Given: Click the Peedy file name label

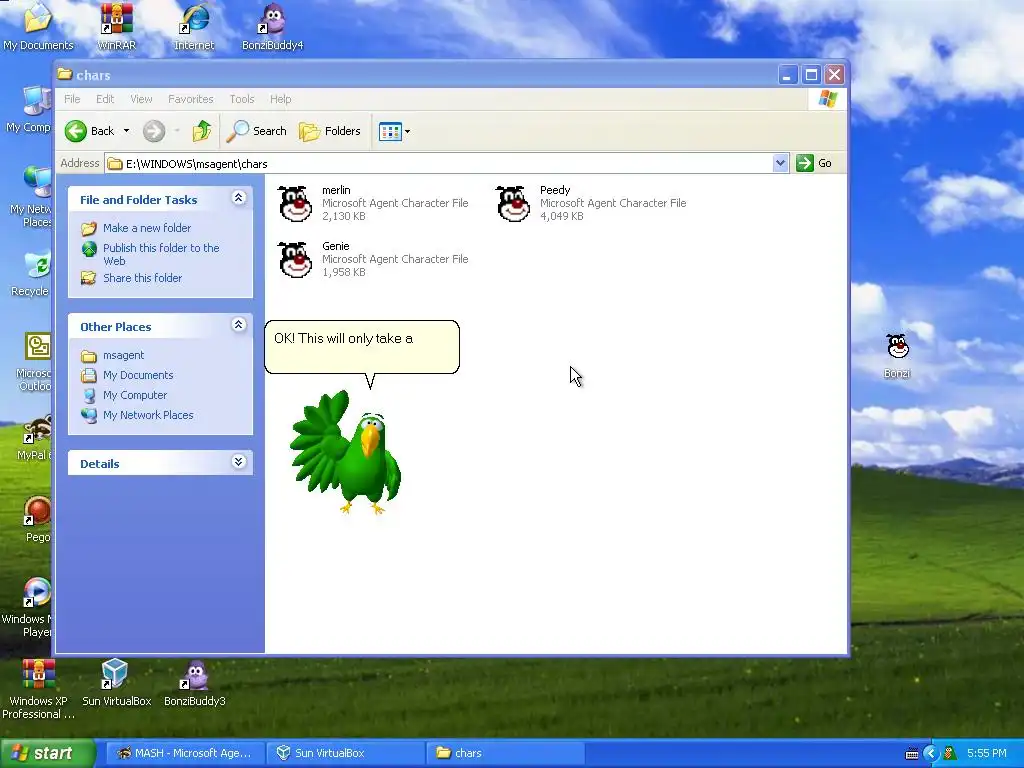Looking at the screenshot, I should 555,190.
